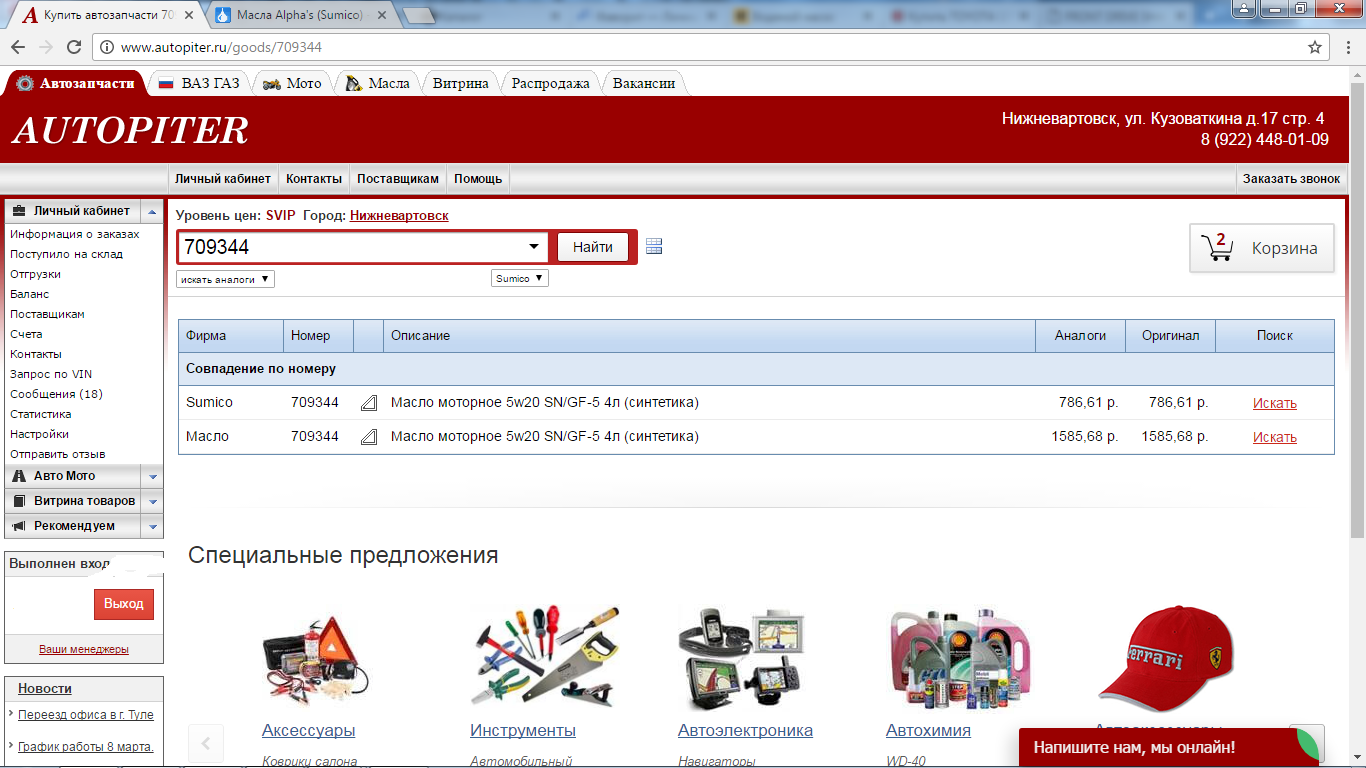
Task: Collapse the Личный кабинет sidebar section
Action: tap(151, 211)
